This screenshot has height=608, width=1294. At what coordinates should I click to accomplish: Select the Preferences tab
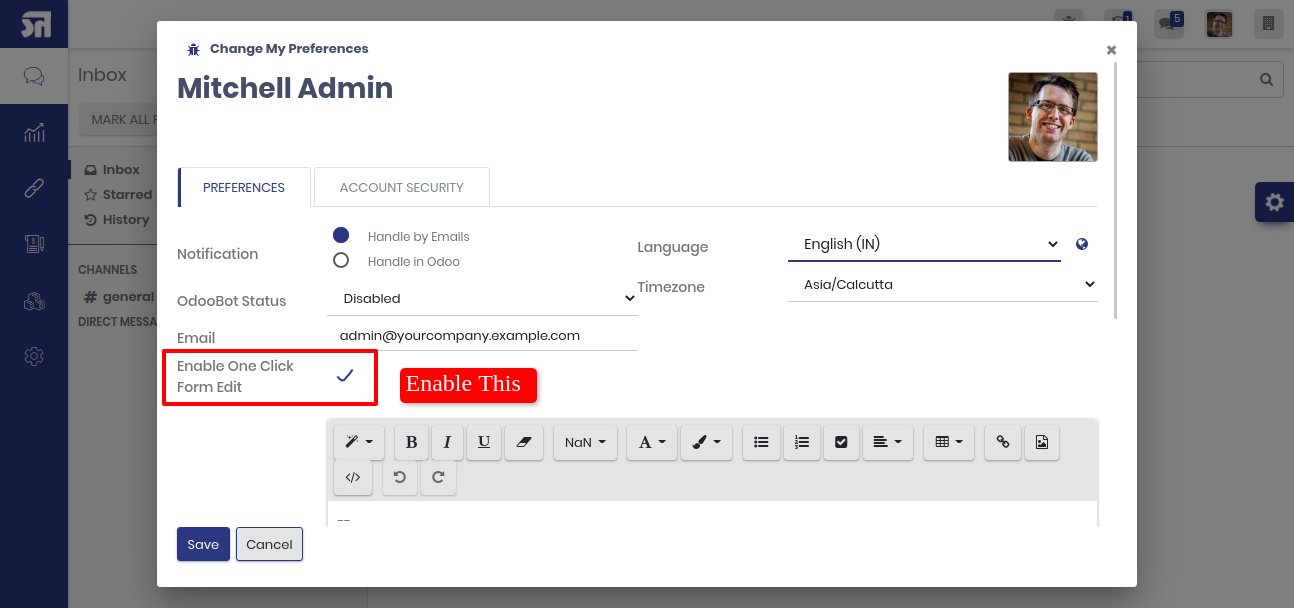244,187
